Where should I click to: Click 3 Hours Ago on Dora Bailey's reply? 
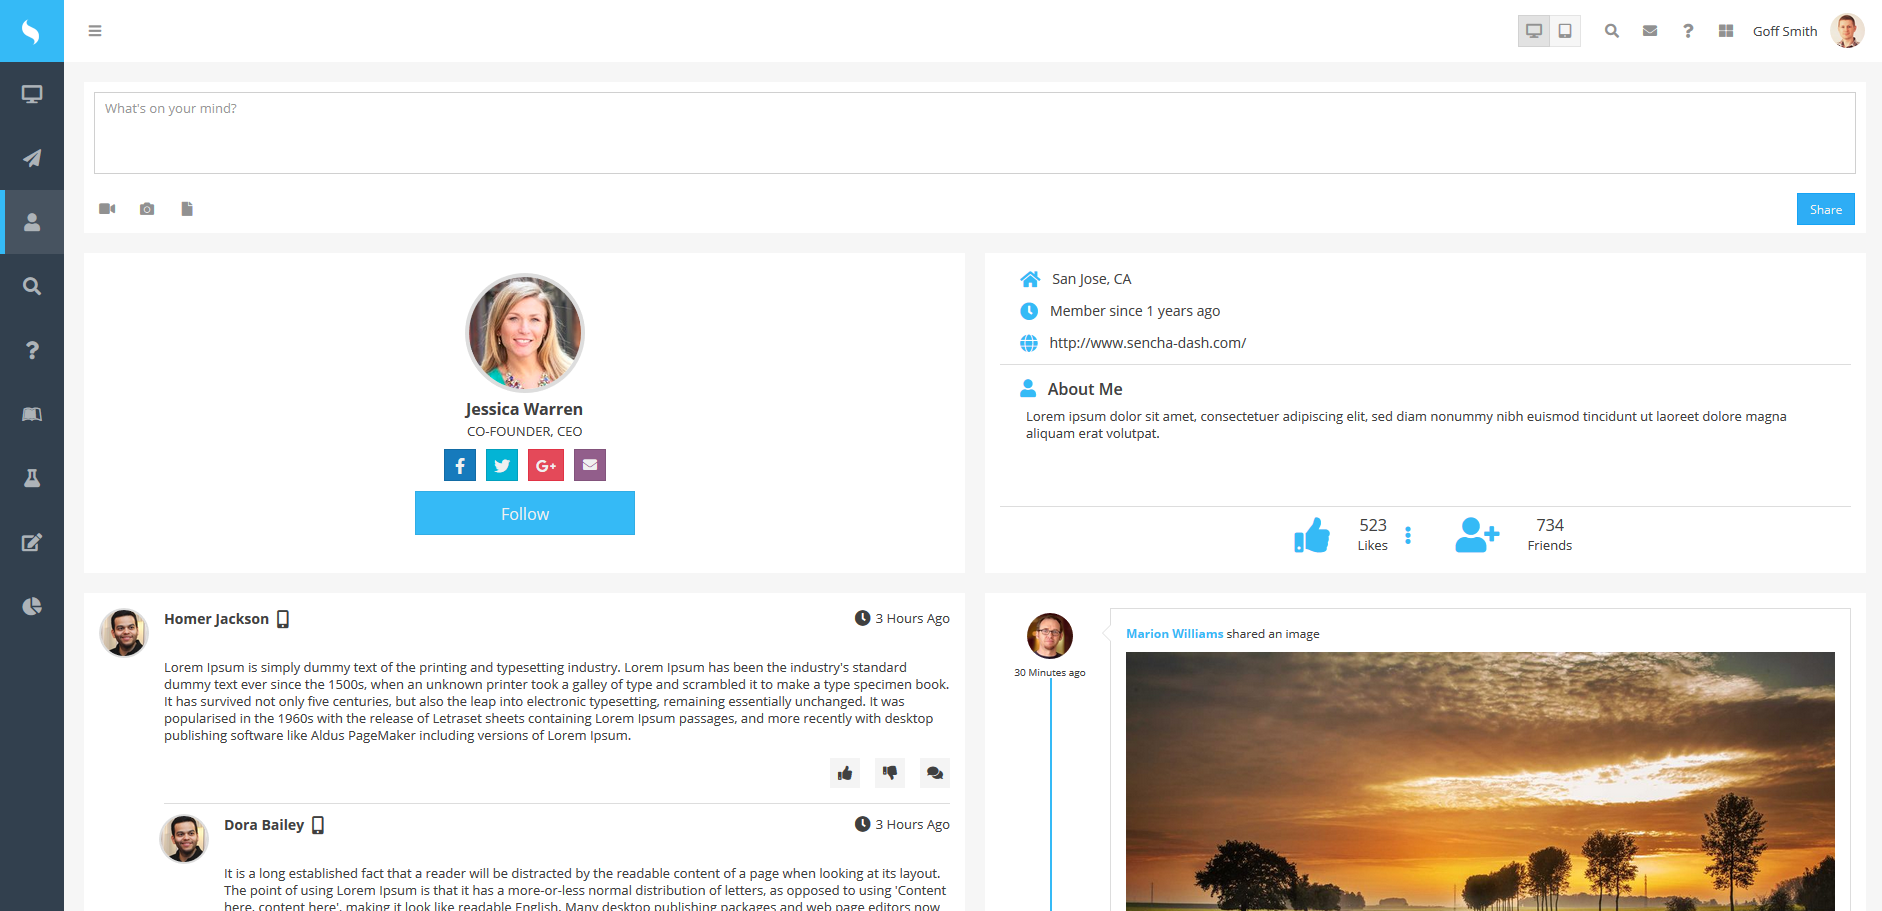pos(902,824)
